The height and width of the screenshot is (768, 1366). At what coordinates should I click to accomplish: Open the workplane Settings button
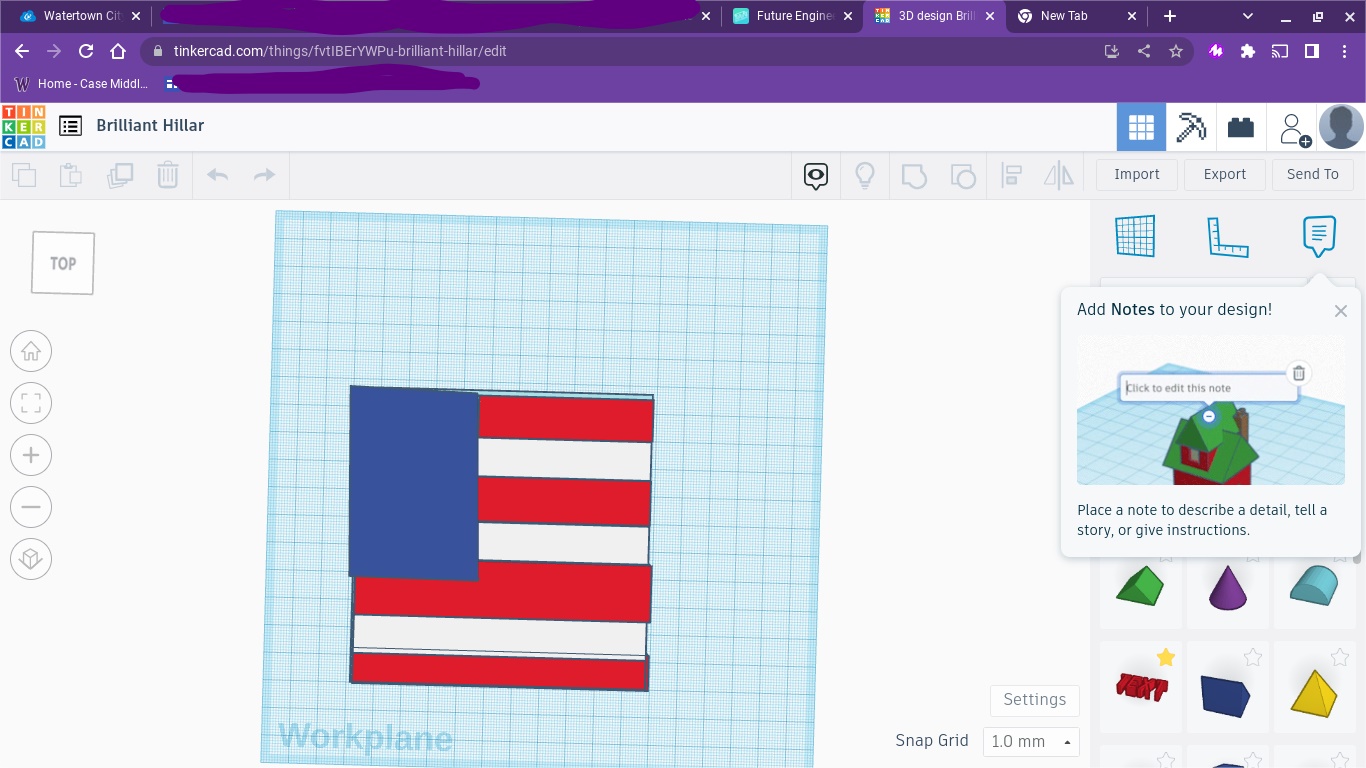[x=1035, y=700]
